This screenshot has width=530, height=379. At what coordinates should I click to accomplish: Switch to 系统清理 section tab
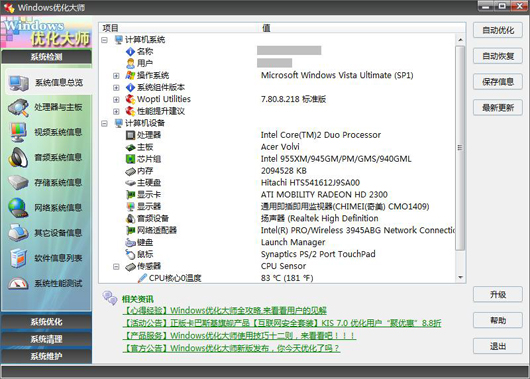click(x=46, y=339)
